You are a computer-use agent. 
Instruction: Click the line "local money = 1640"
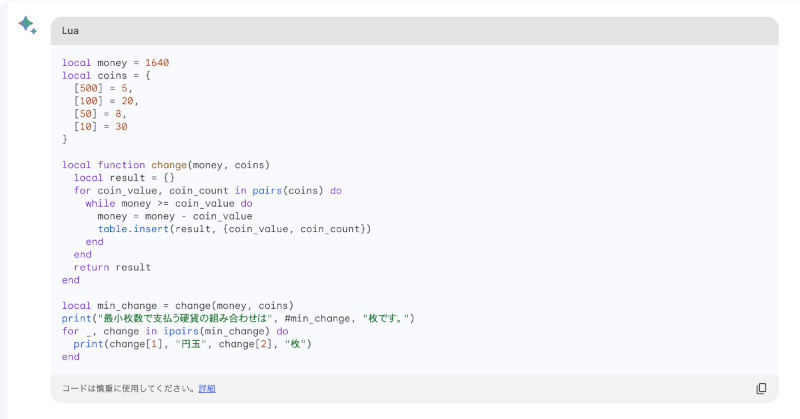115,62
